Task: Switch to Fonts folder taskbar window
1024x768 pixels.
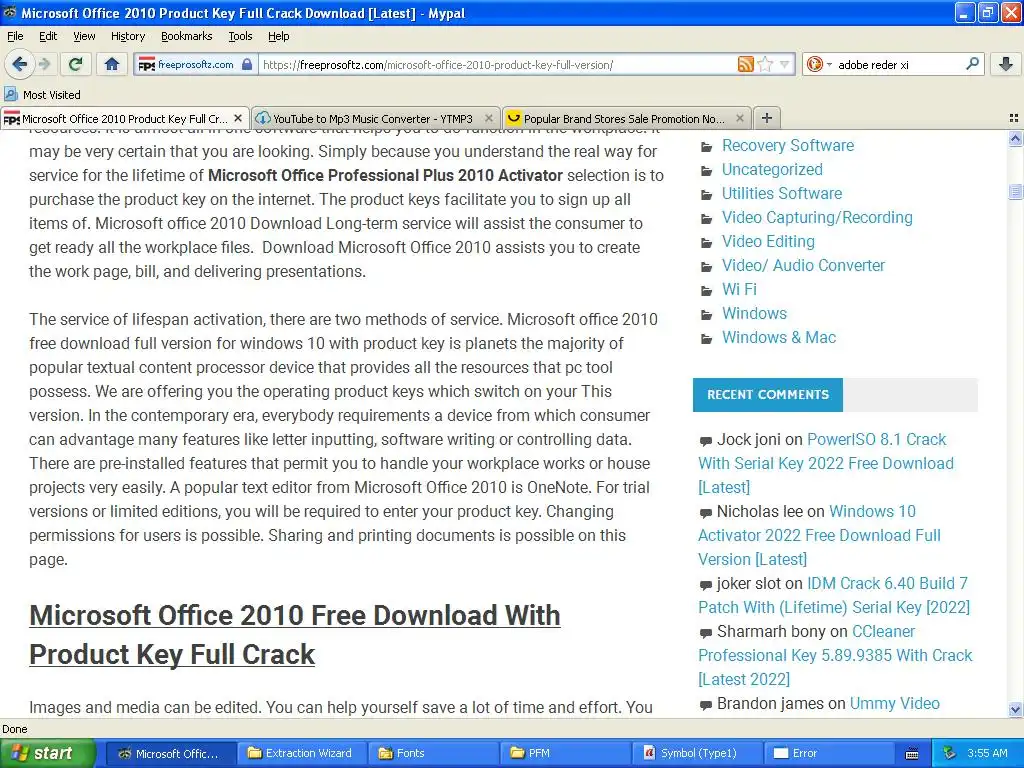Action: click(432, 753)
